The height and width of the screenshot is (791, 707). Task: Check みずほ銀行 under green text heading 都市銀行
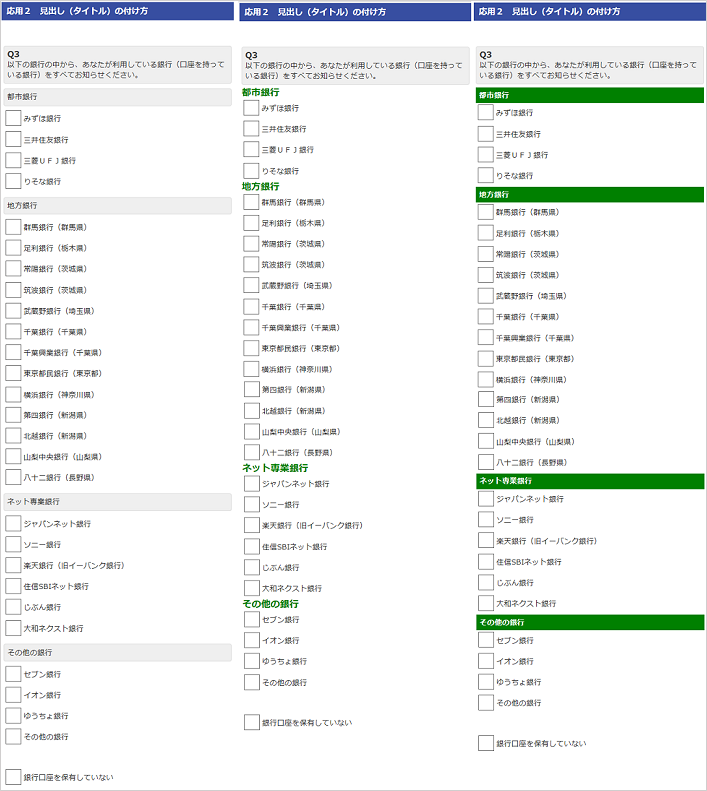pyautogui.click(x=251, y=108)
